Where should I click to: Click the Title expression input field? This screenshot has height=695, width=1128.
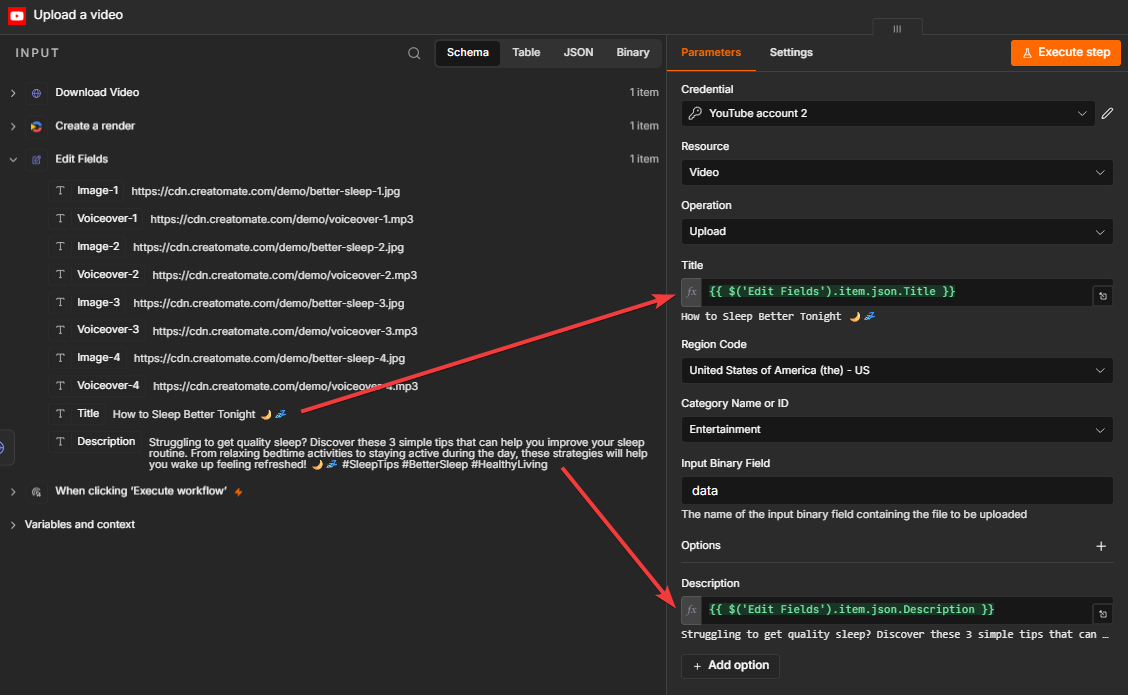(897, 292)
